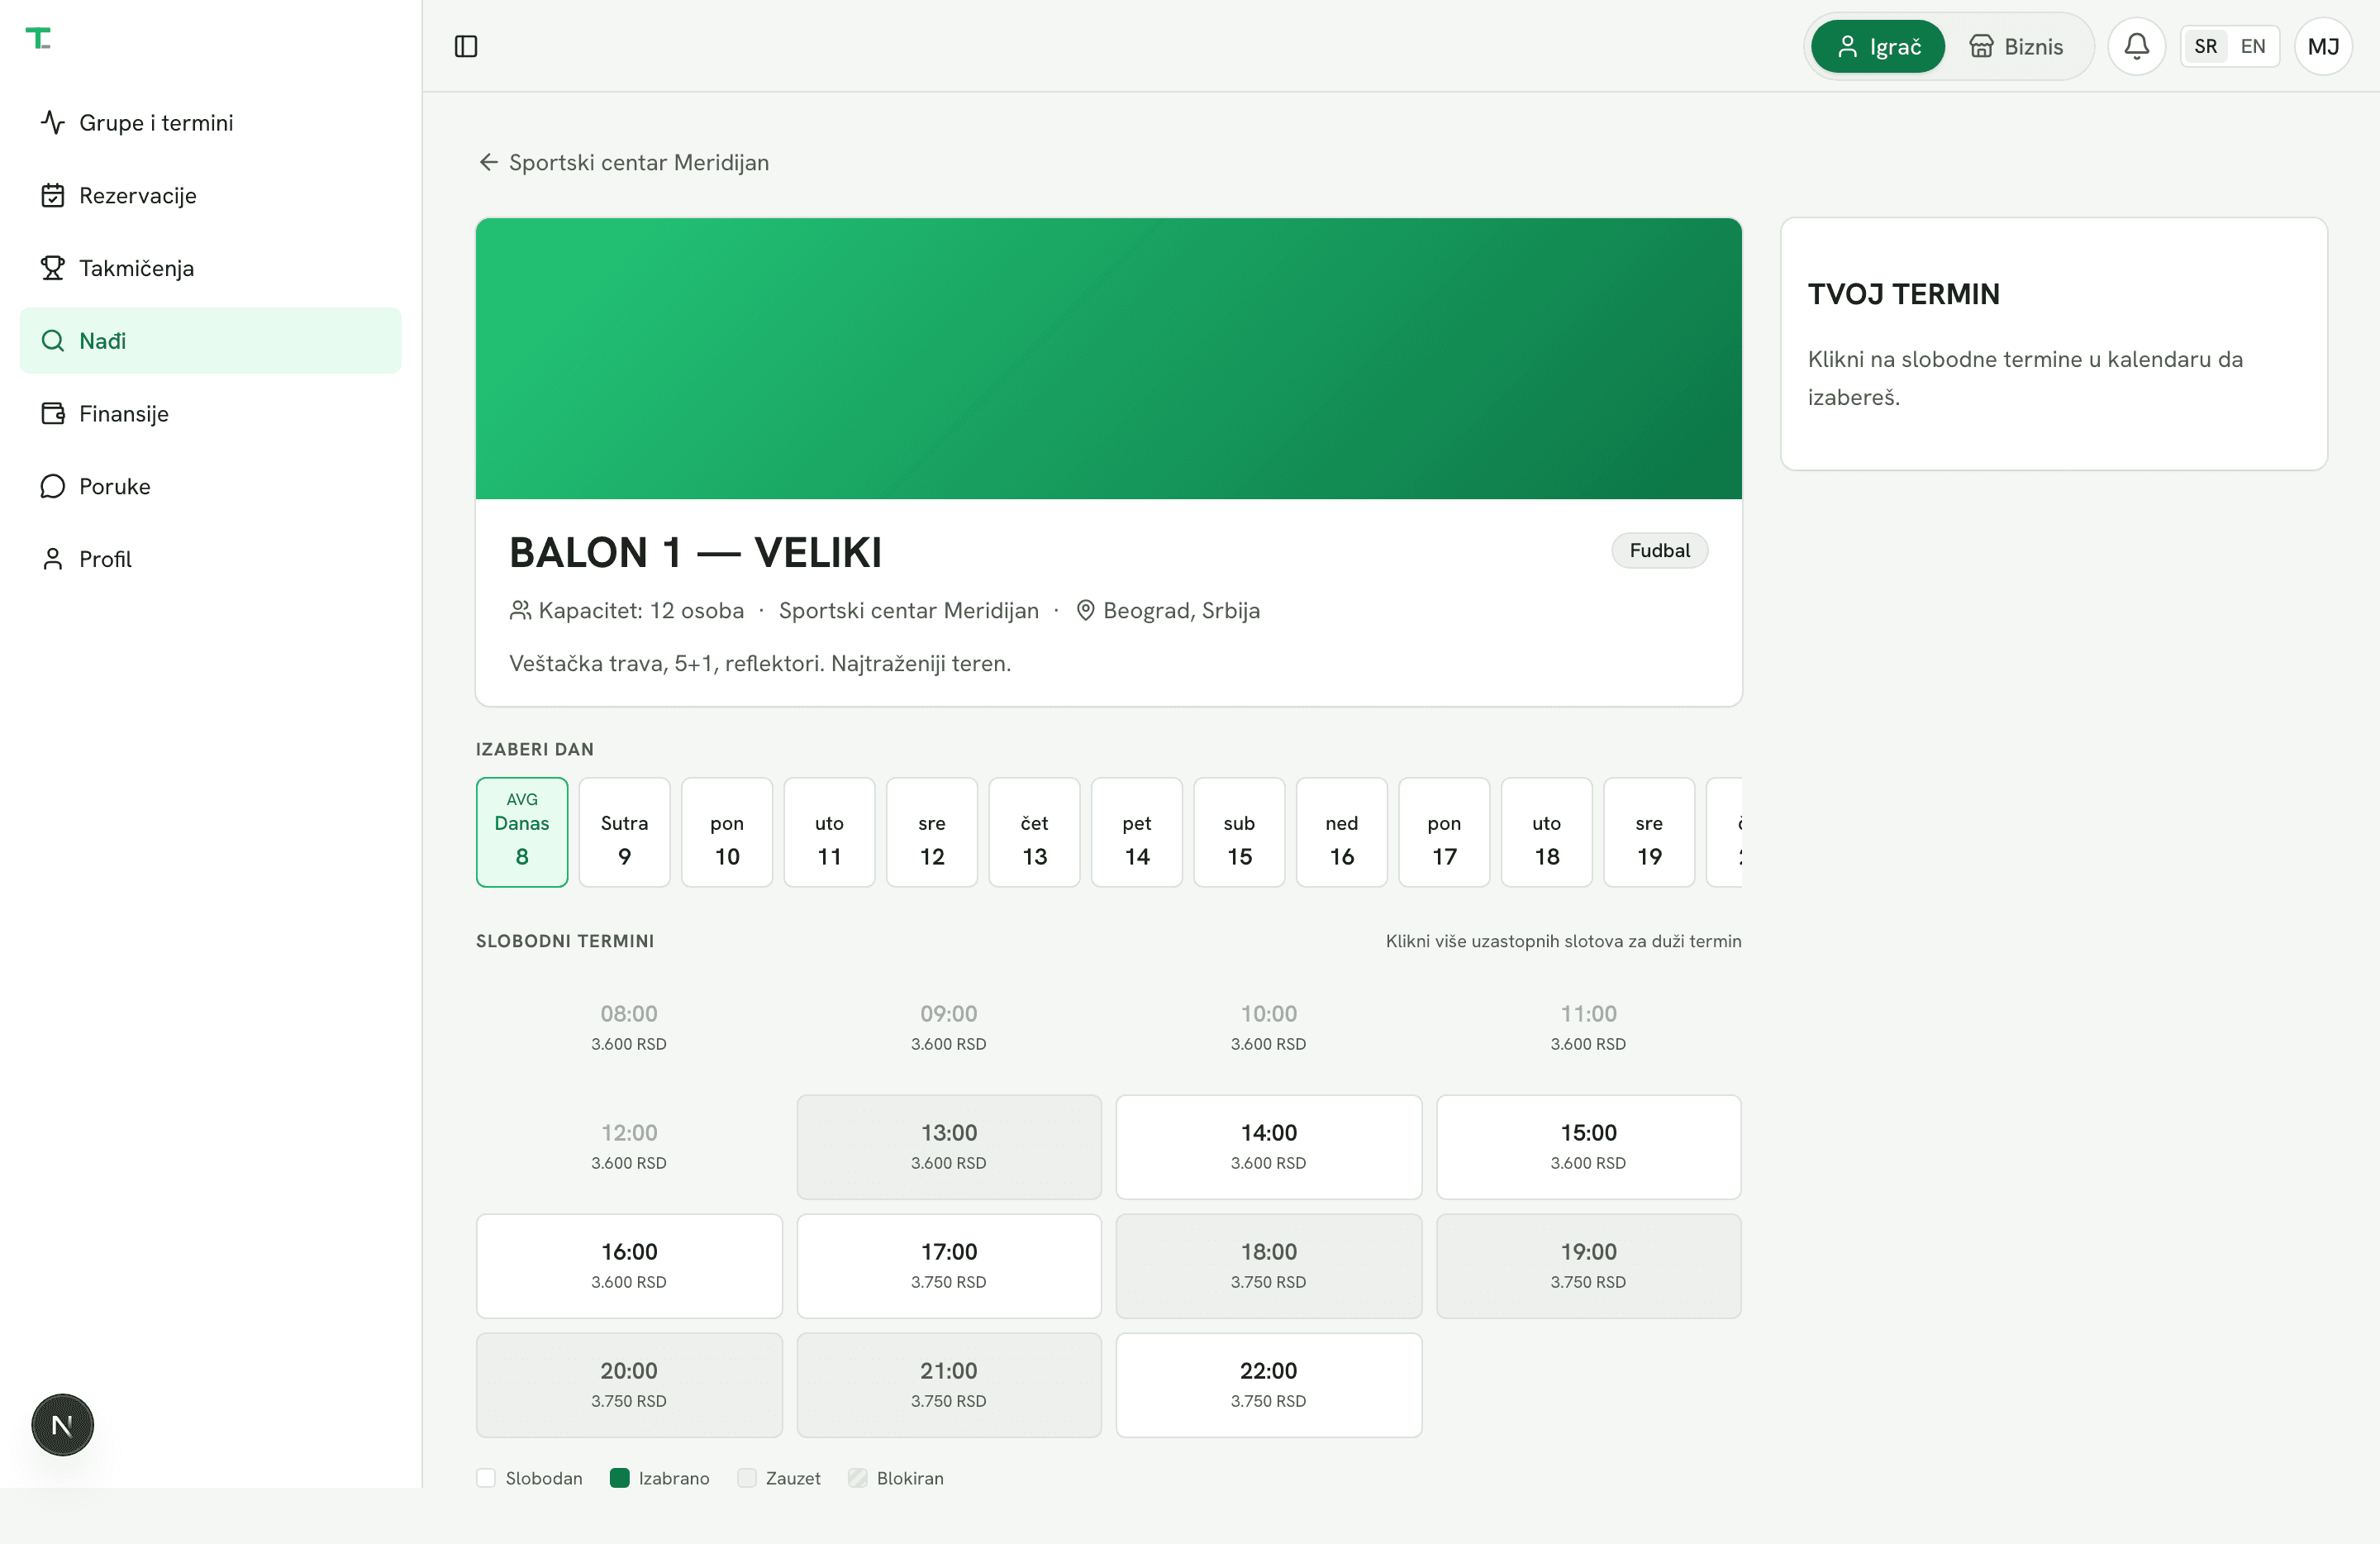Pick sre 19 day
Viewport: 2380px width, 1544px height.
pos(1649,832)
